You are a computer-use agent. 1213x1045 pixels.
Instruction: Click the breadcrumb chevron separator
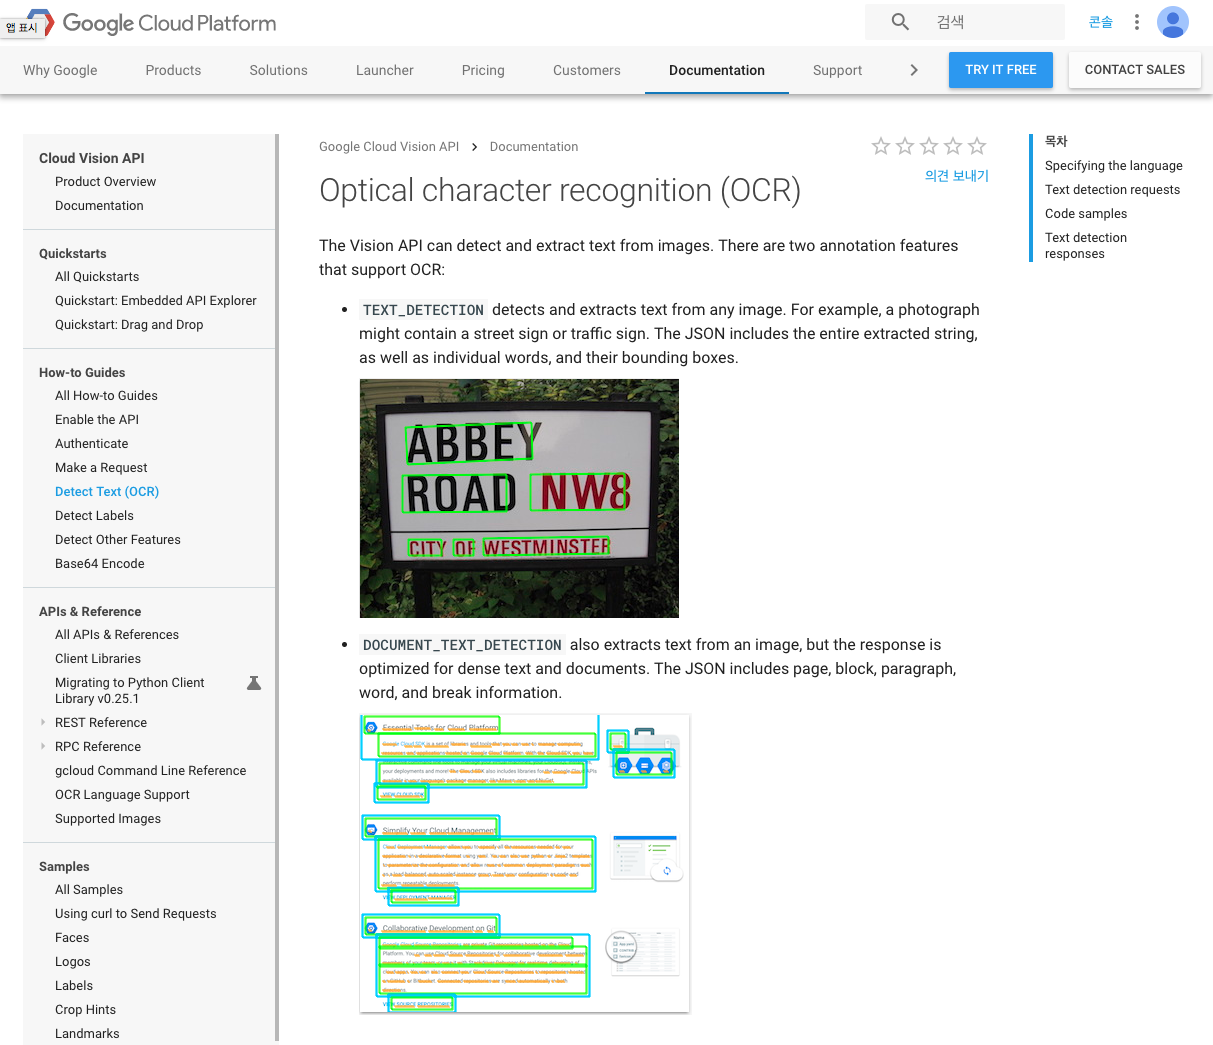pyautogui.click(x=474, y=147)
